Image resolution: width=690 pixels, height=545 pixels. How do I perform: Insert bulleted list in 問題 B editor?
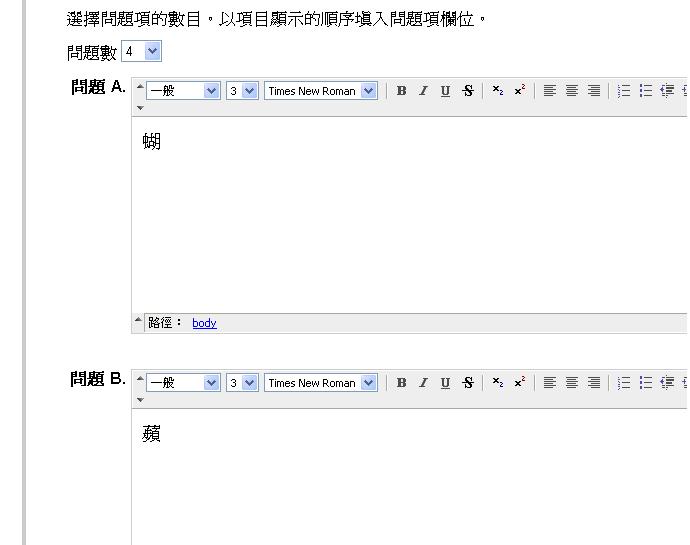pyautogui.click(x=646, y=383)
